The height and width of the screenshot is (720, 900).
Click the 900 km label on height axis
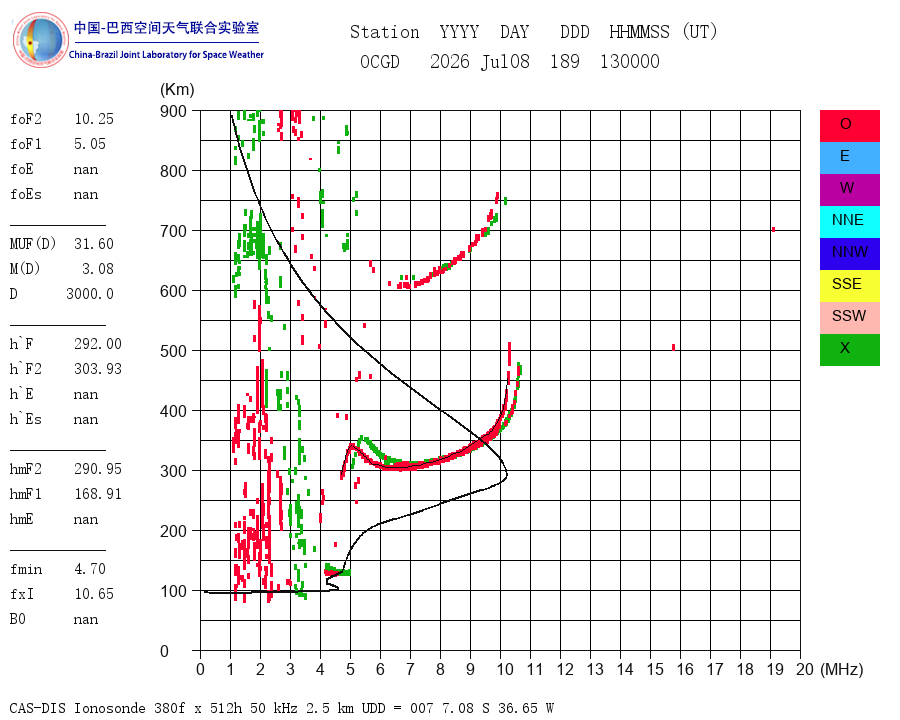pos(173,111)
